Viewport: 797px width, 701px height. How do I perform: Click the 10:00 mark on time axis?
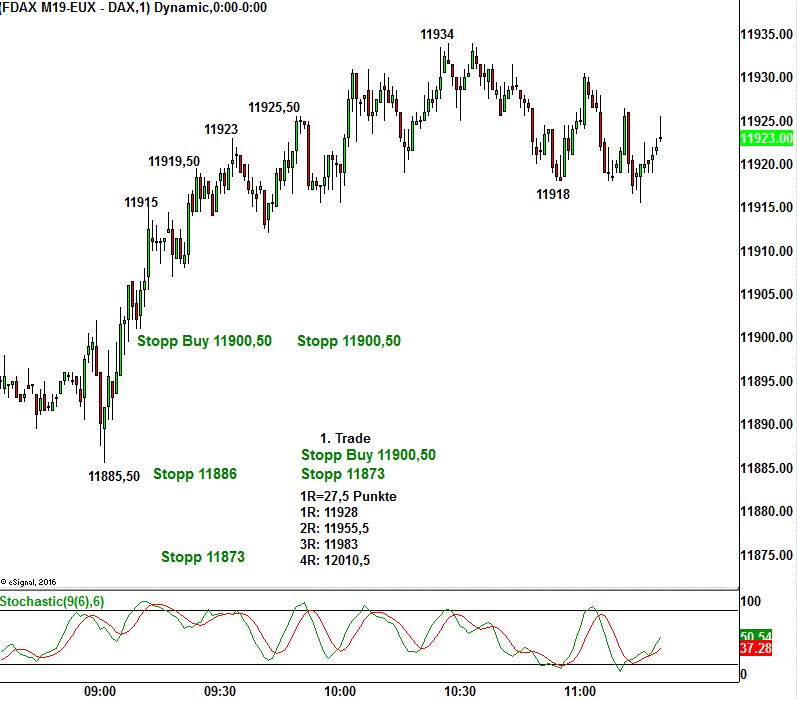pyautogui.click(x=340, y=691)
